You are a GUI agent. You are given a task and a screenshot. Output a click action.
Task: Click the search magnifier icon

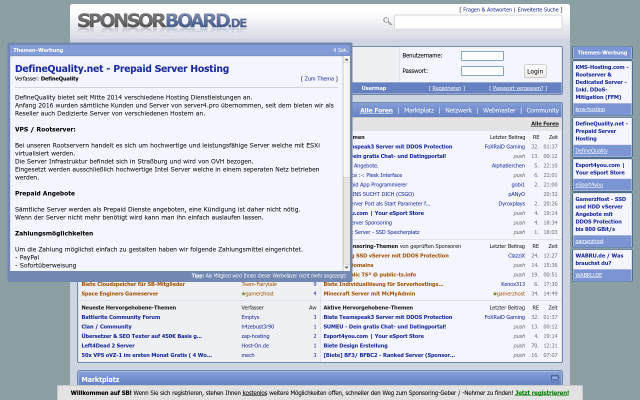tap(387, 21)
